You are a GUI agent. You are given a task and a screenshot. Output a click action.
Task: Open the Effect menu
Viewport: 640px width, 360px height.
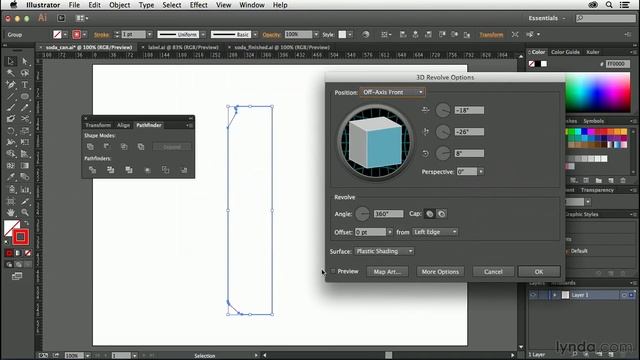[x=199, y=5]
